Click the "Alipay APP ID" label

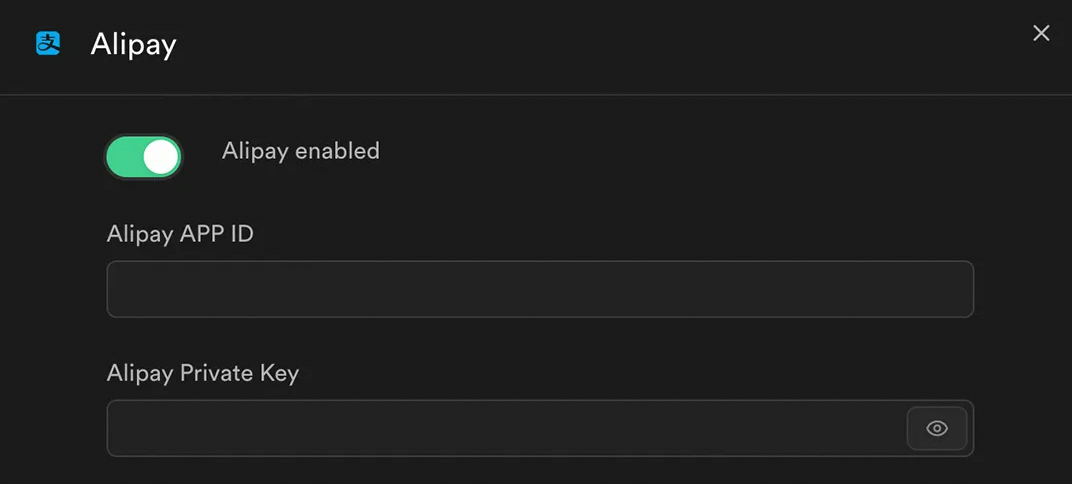[180, 234]
